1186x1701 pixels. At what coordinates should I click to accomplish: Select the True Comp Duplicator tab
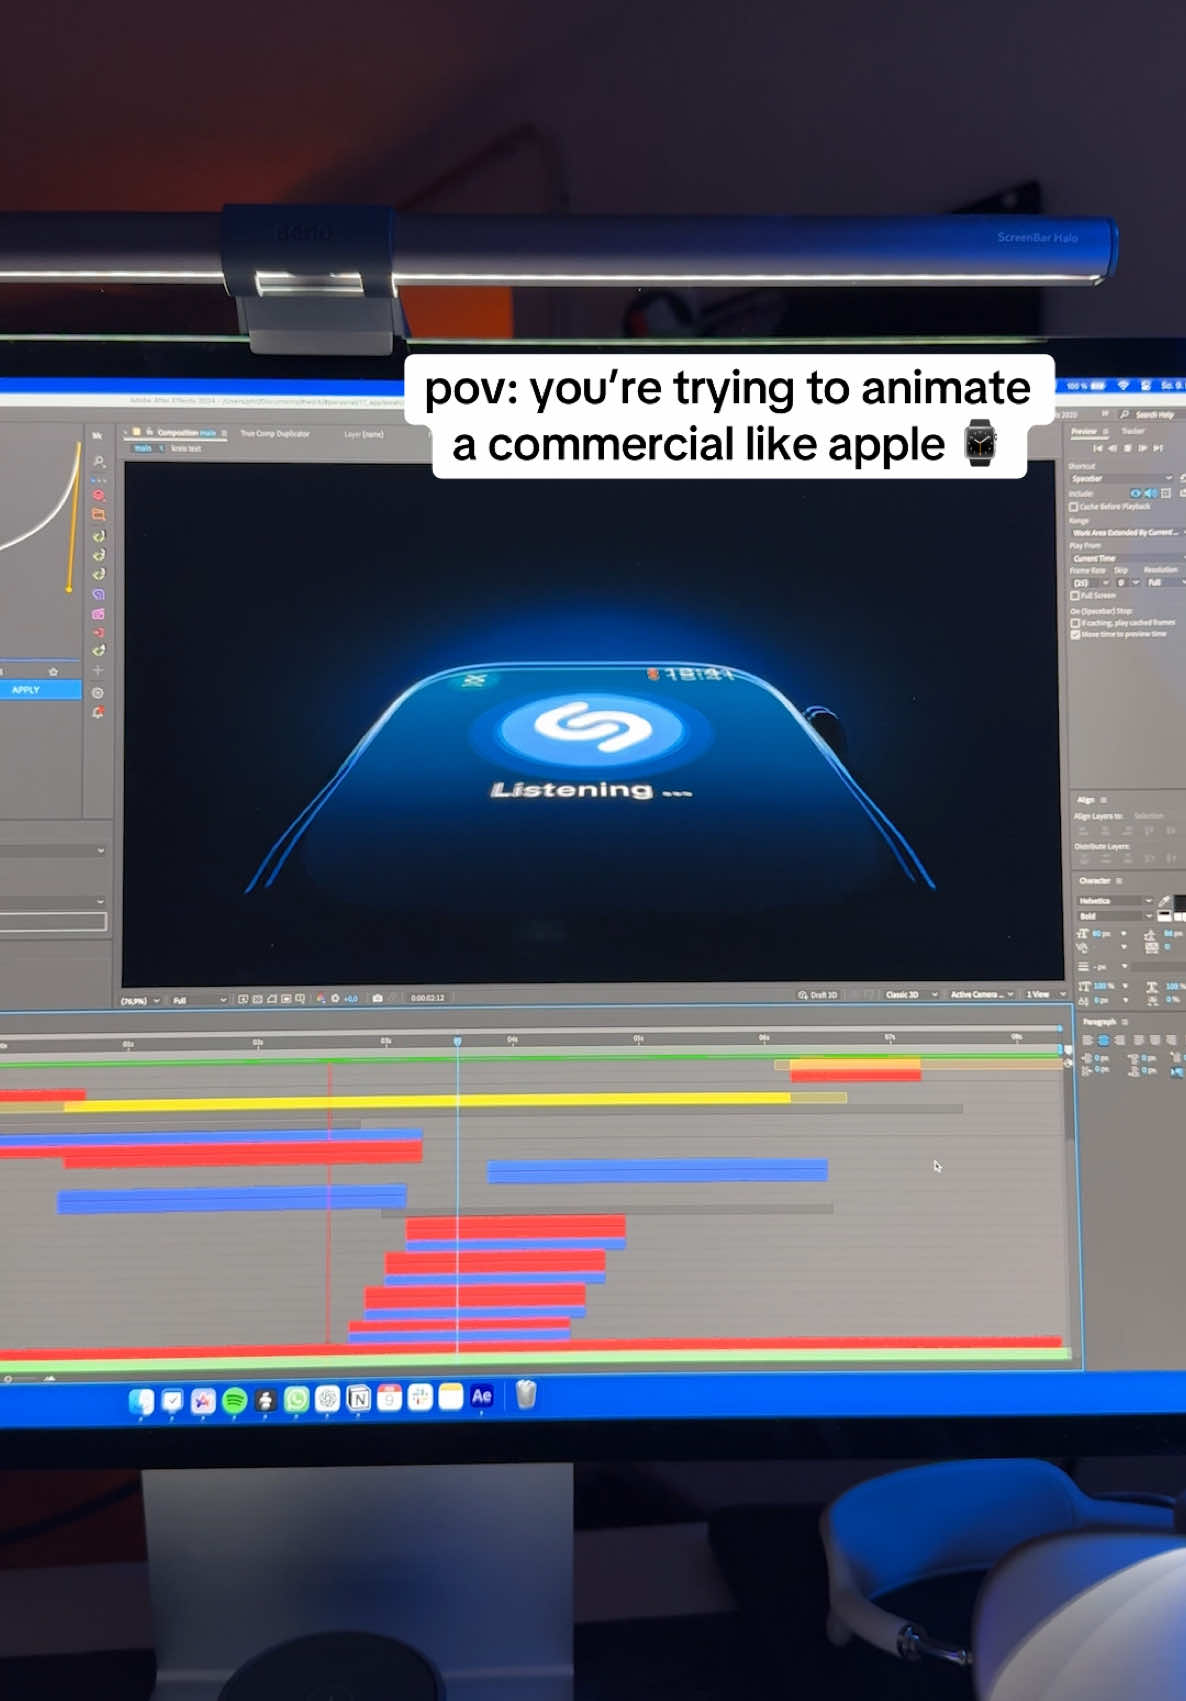(x=274, y=434)
